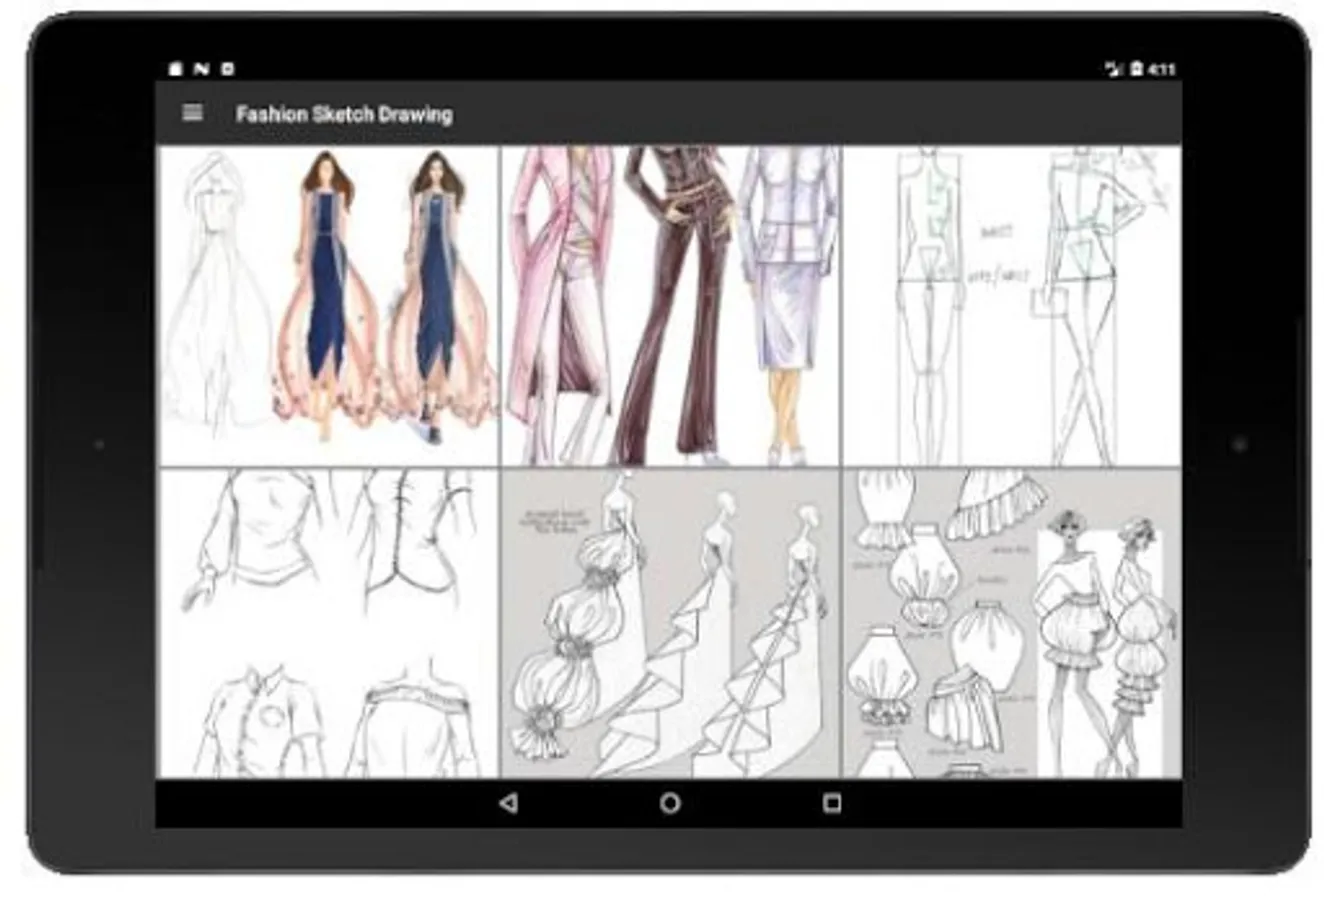Open the recent apps square button

coord(831,803)
